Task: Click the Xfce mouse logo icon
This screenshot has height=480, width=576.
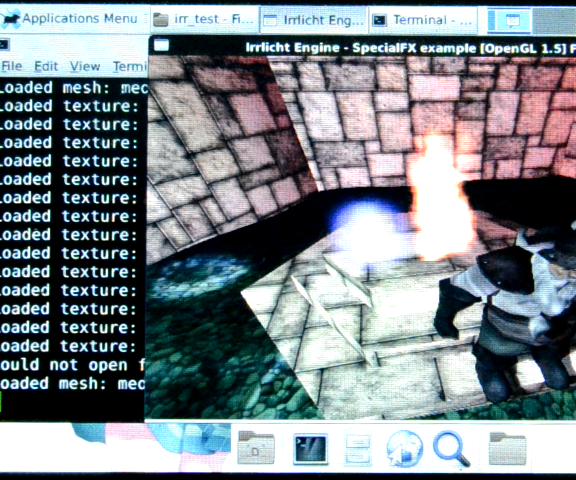Action: 10,19
